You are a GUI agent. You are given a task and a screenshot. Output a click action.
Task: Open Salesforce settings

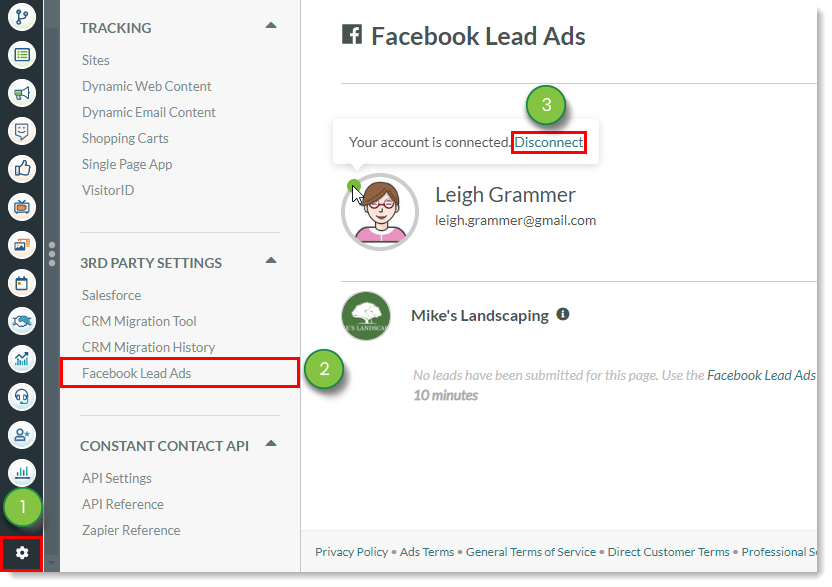111,295
